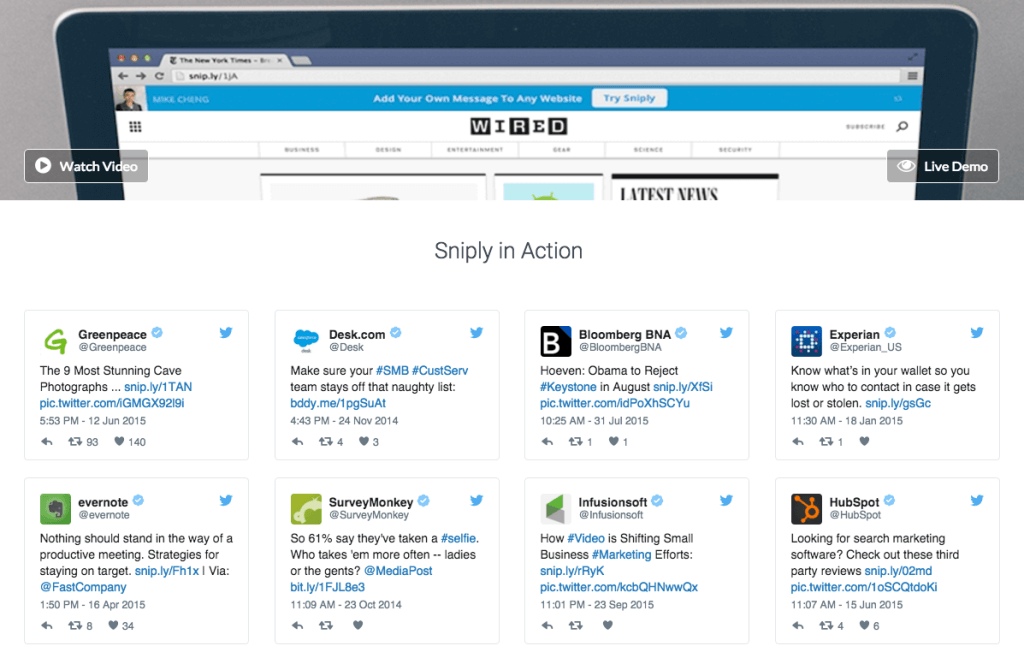Like the SurveyMonkey tweet
The height and width of the screenshot is (658, 1024).
coord(358,625)
